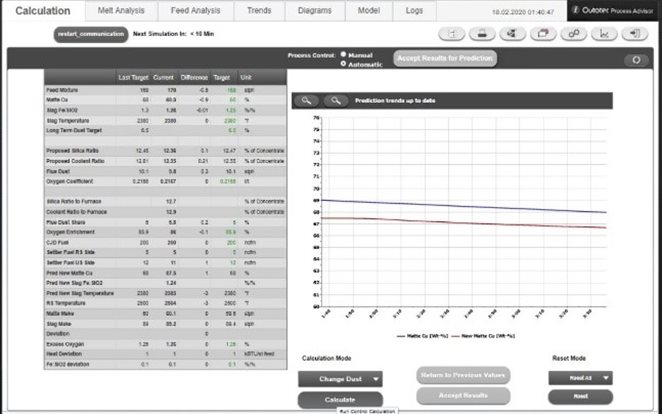Image resolution: width=662 pixels, height=414 pixels.
Task: Click the chain link icon button
Action: 574,33
